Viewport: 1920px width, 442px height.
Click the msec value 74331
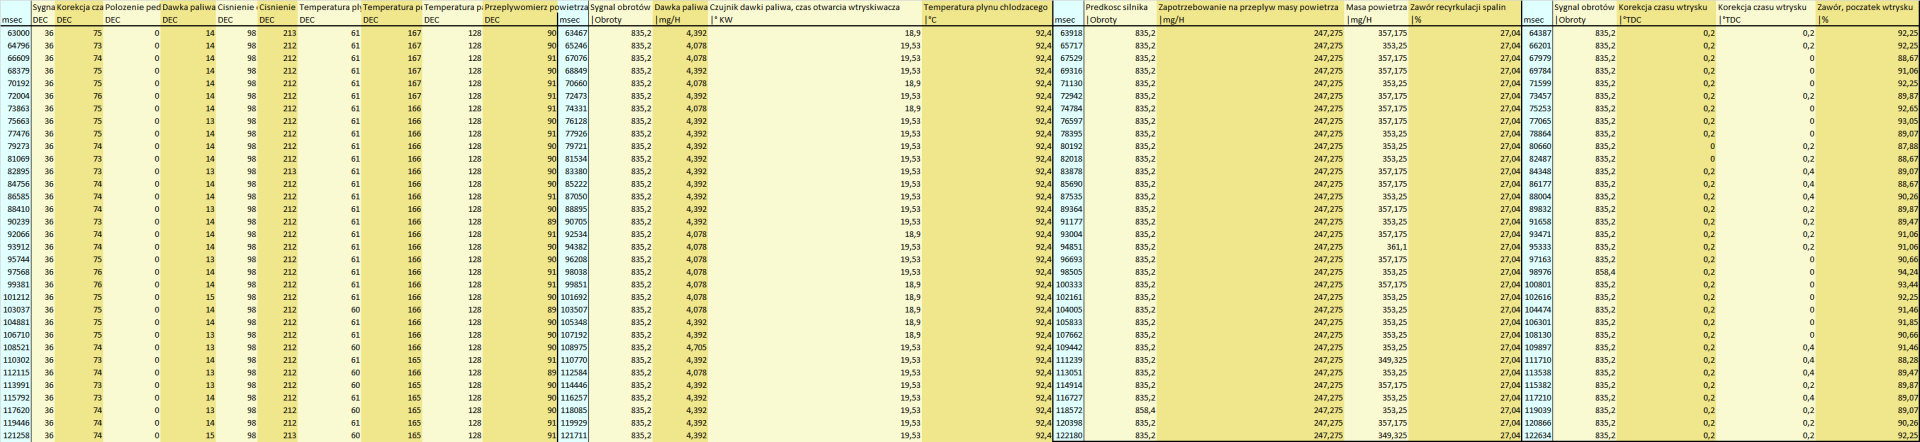coord(573,108)
